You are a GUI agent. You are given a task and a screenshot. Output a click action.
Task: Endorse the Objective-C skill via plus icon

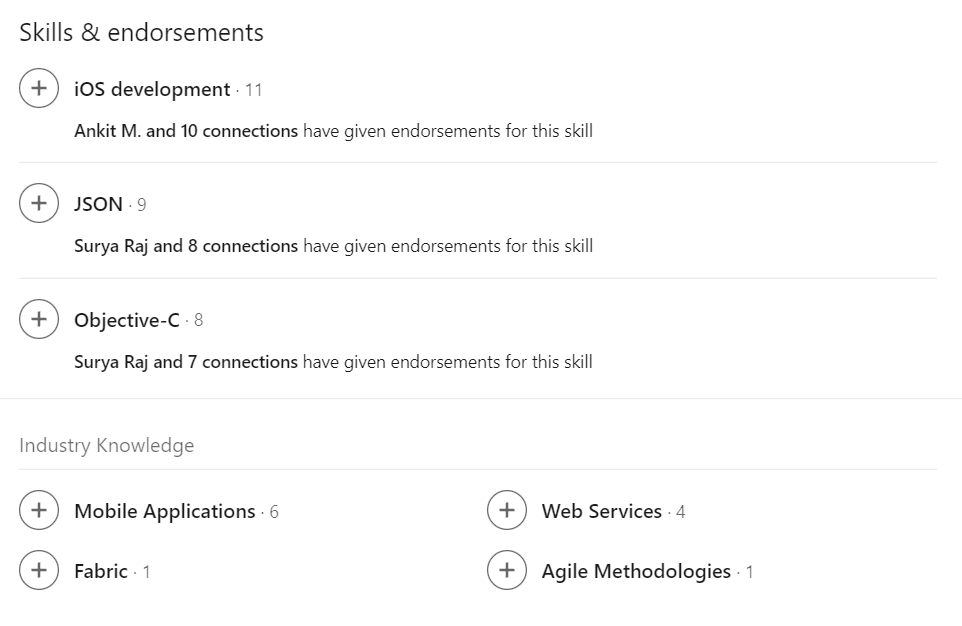pyautogui.click(x=38, y=319)
